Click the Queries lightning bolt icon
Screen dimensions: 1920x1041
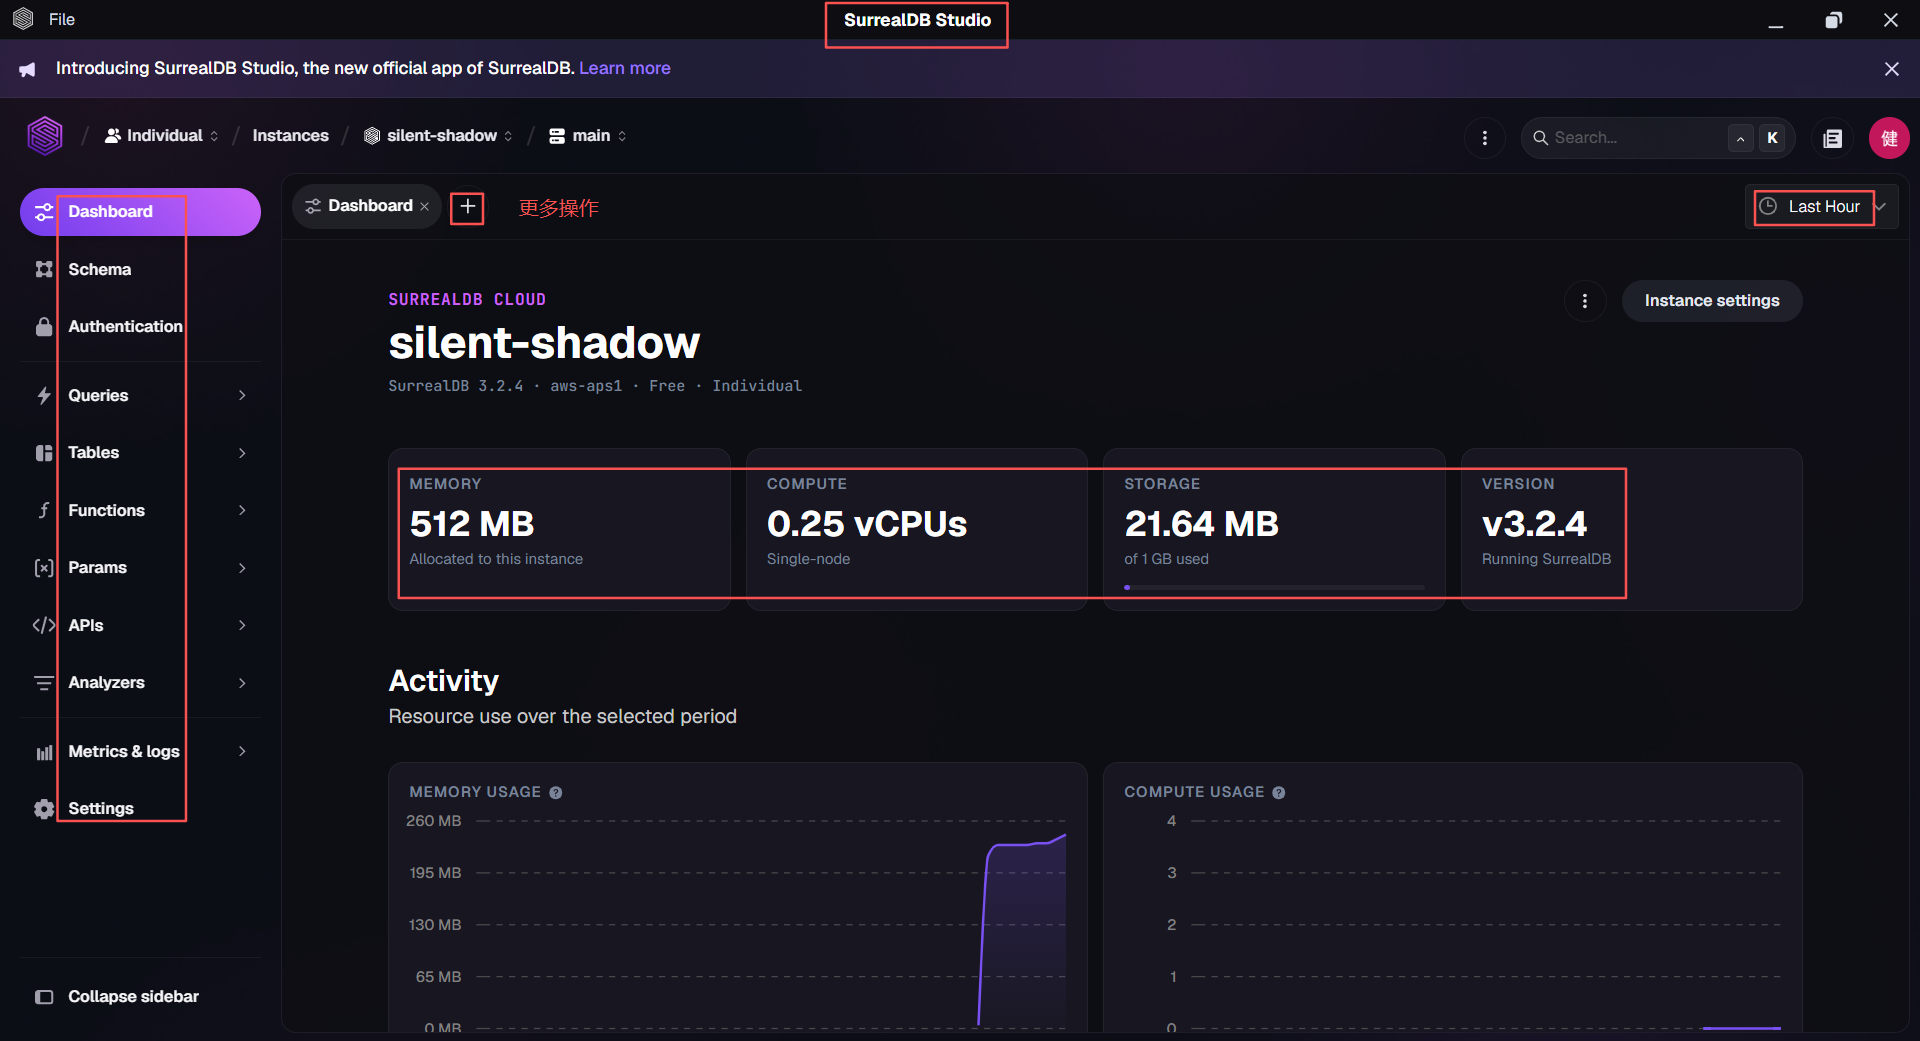point(44,395)
